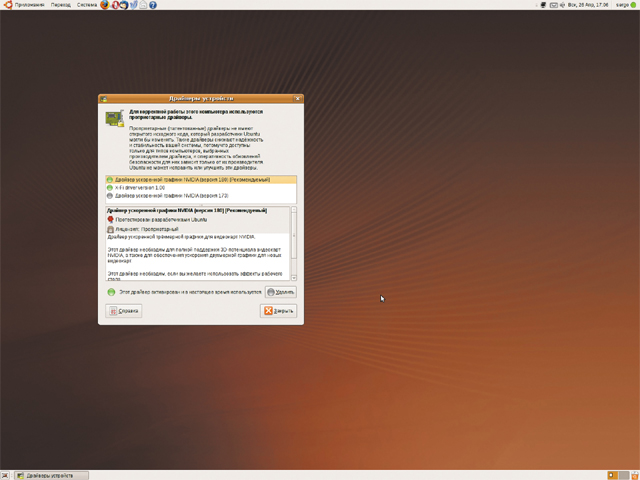640x480 pixels.
Task: Click the Закрыть button
Action: point(278,311)
